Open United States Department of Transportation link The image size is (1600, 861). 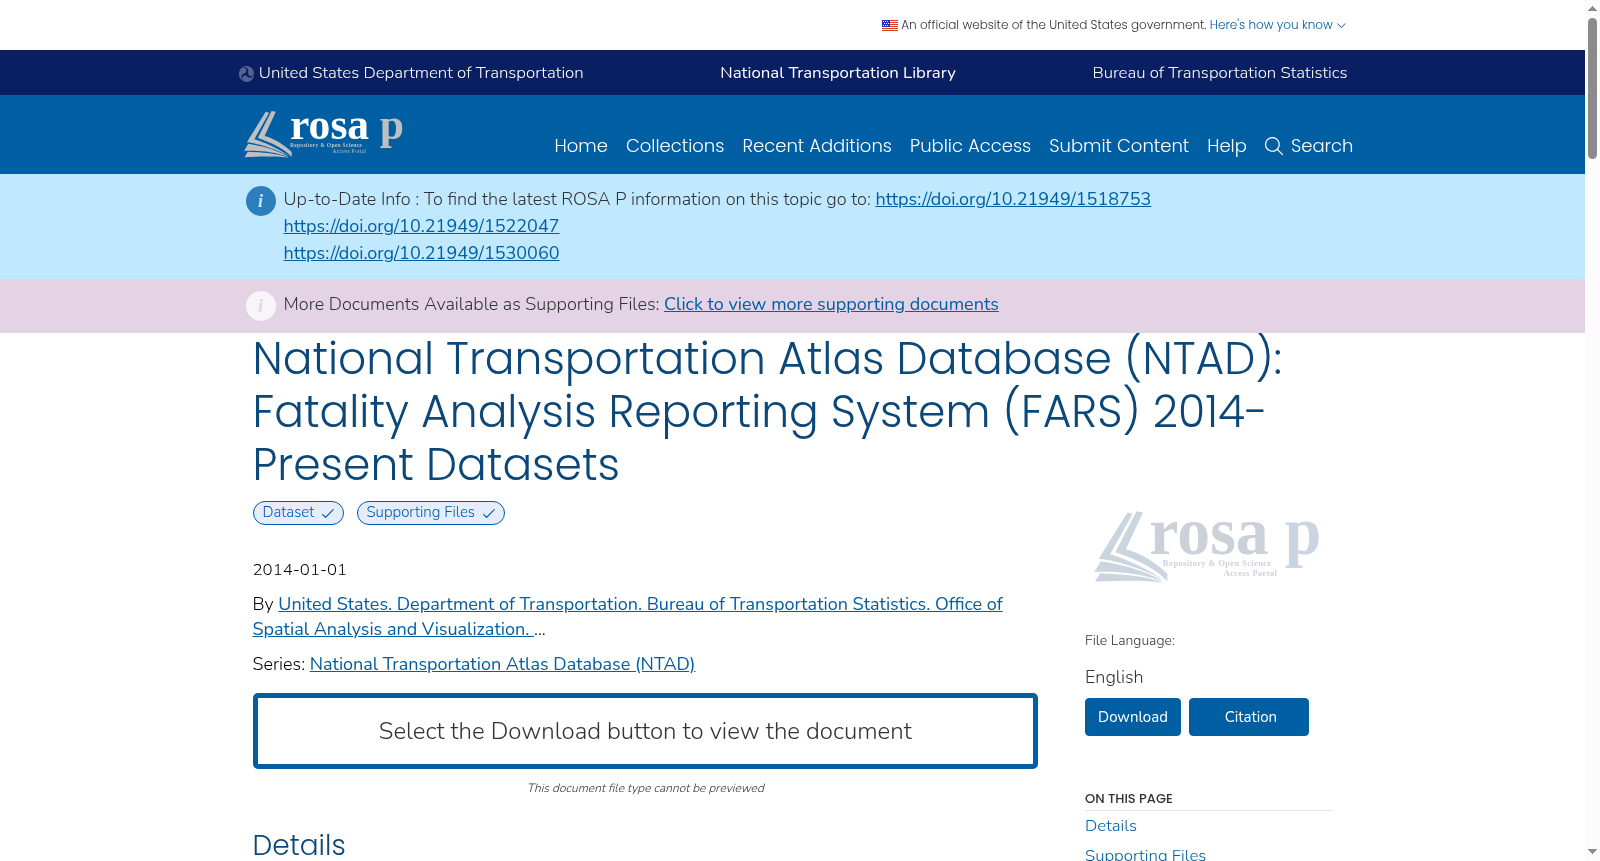point(421,73)
